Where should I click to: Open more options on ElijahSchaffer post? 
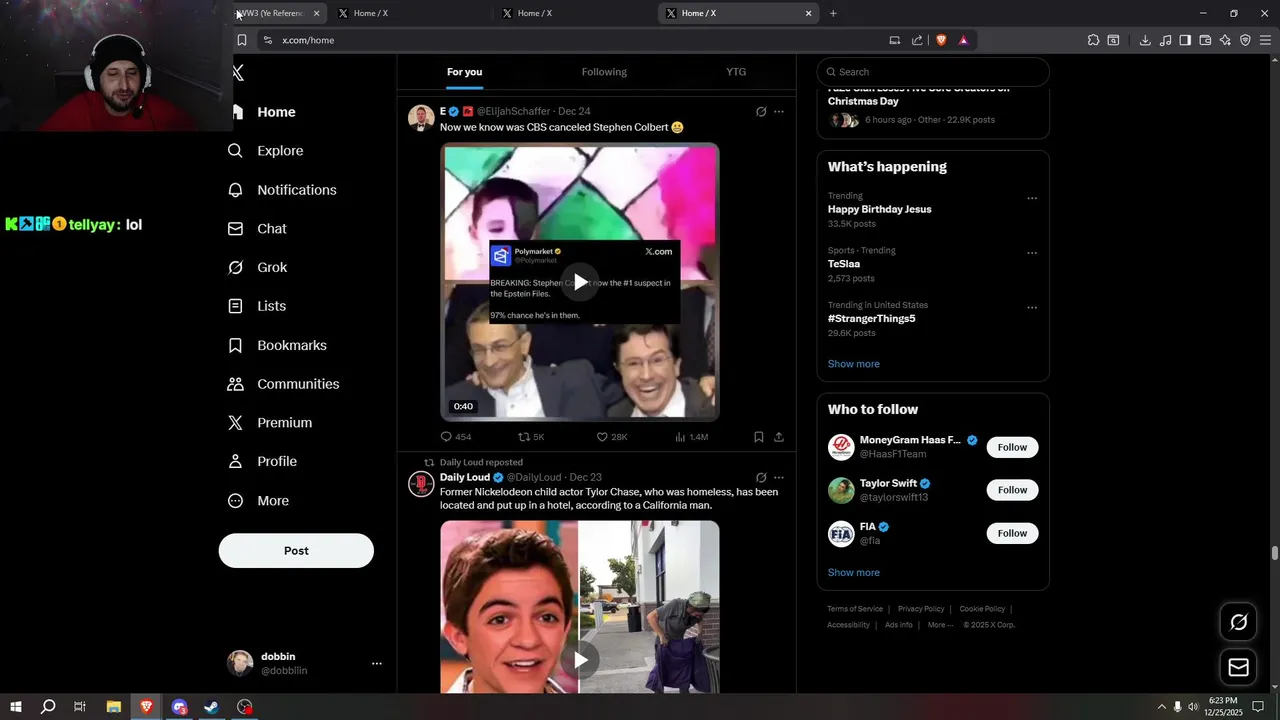click(x=779, y=112)
